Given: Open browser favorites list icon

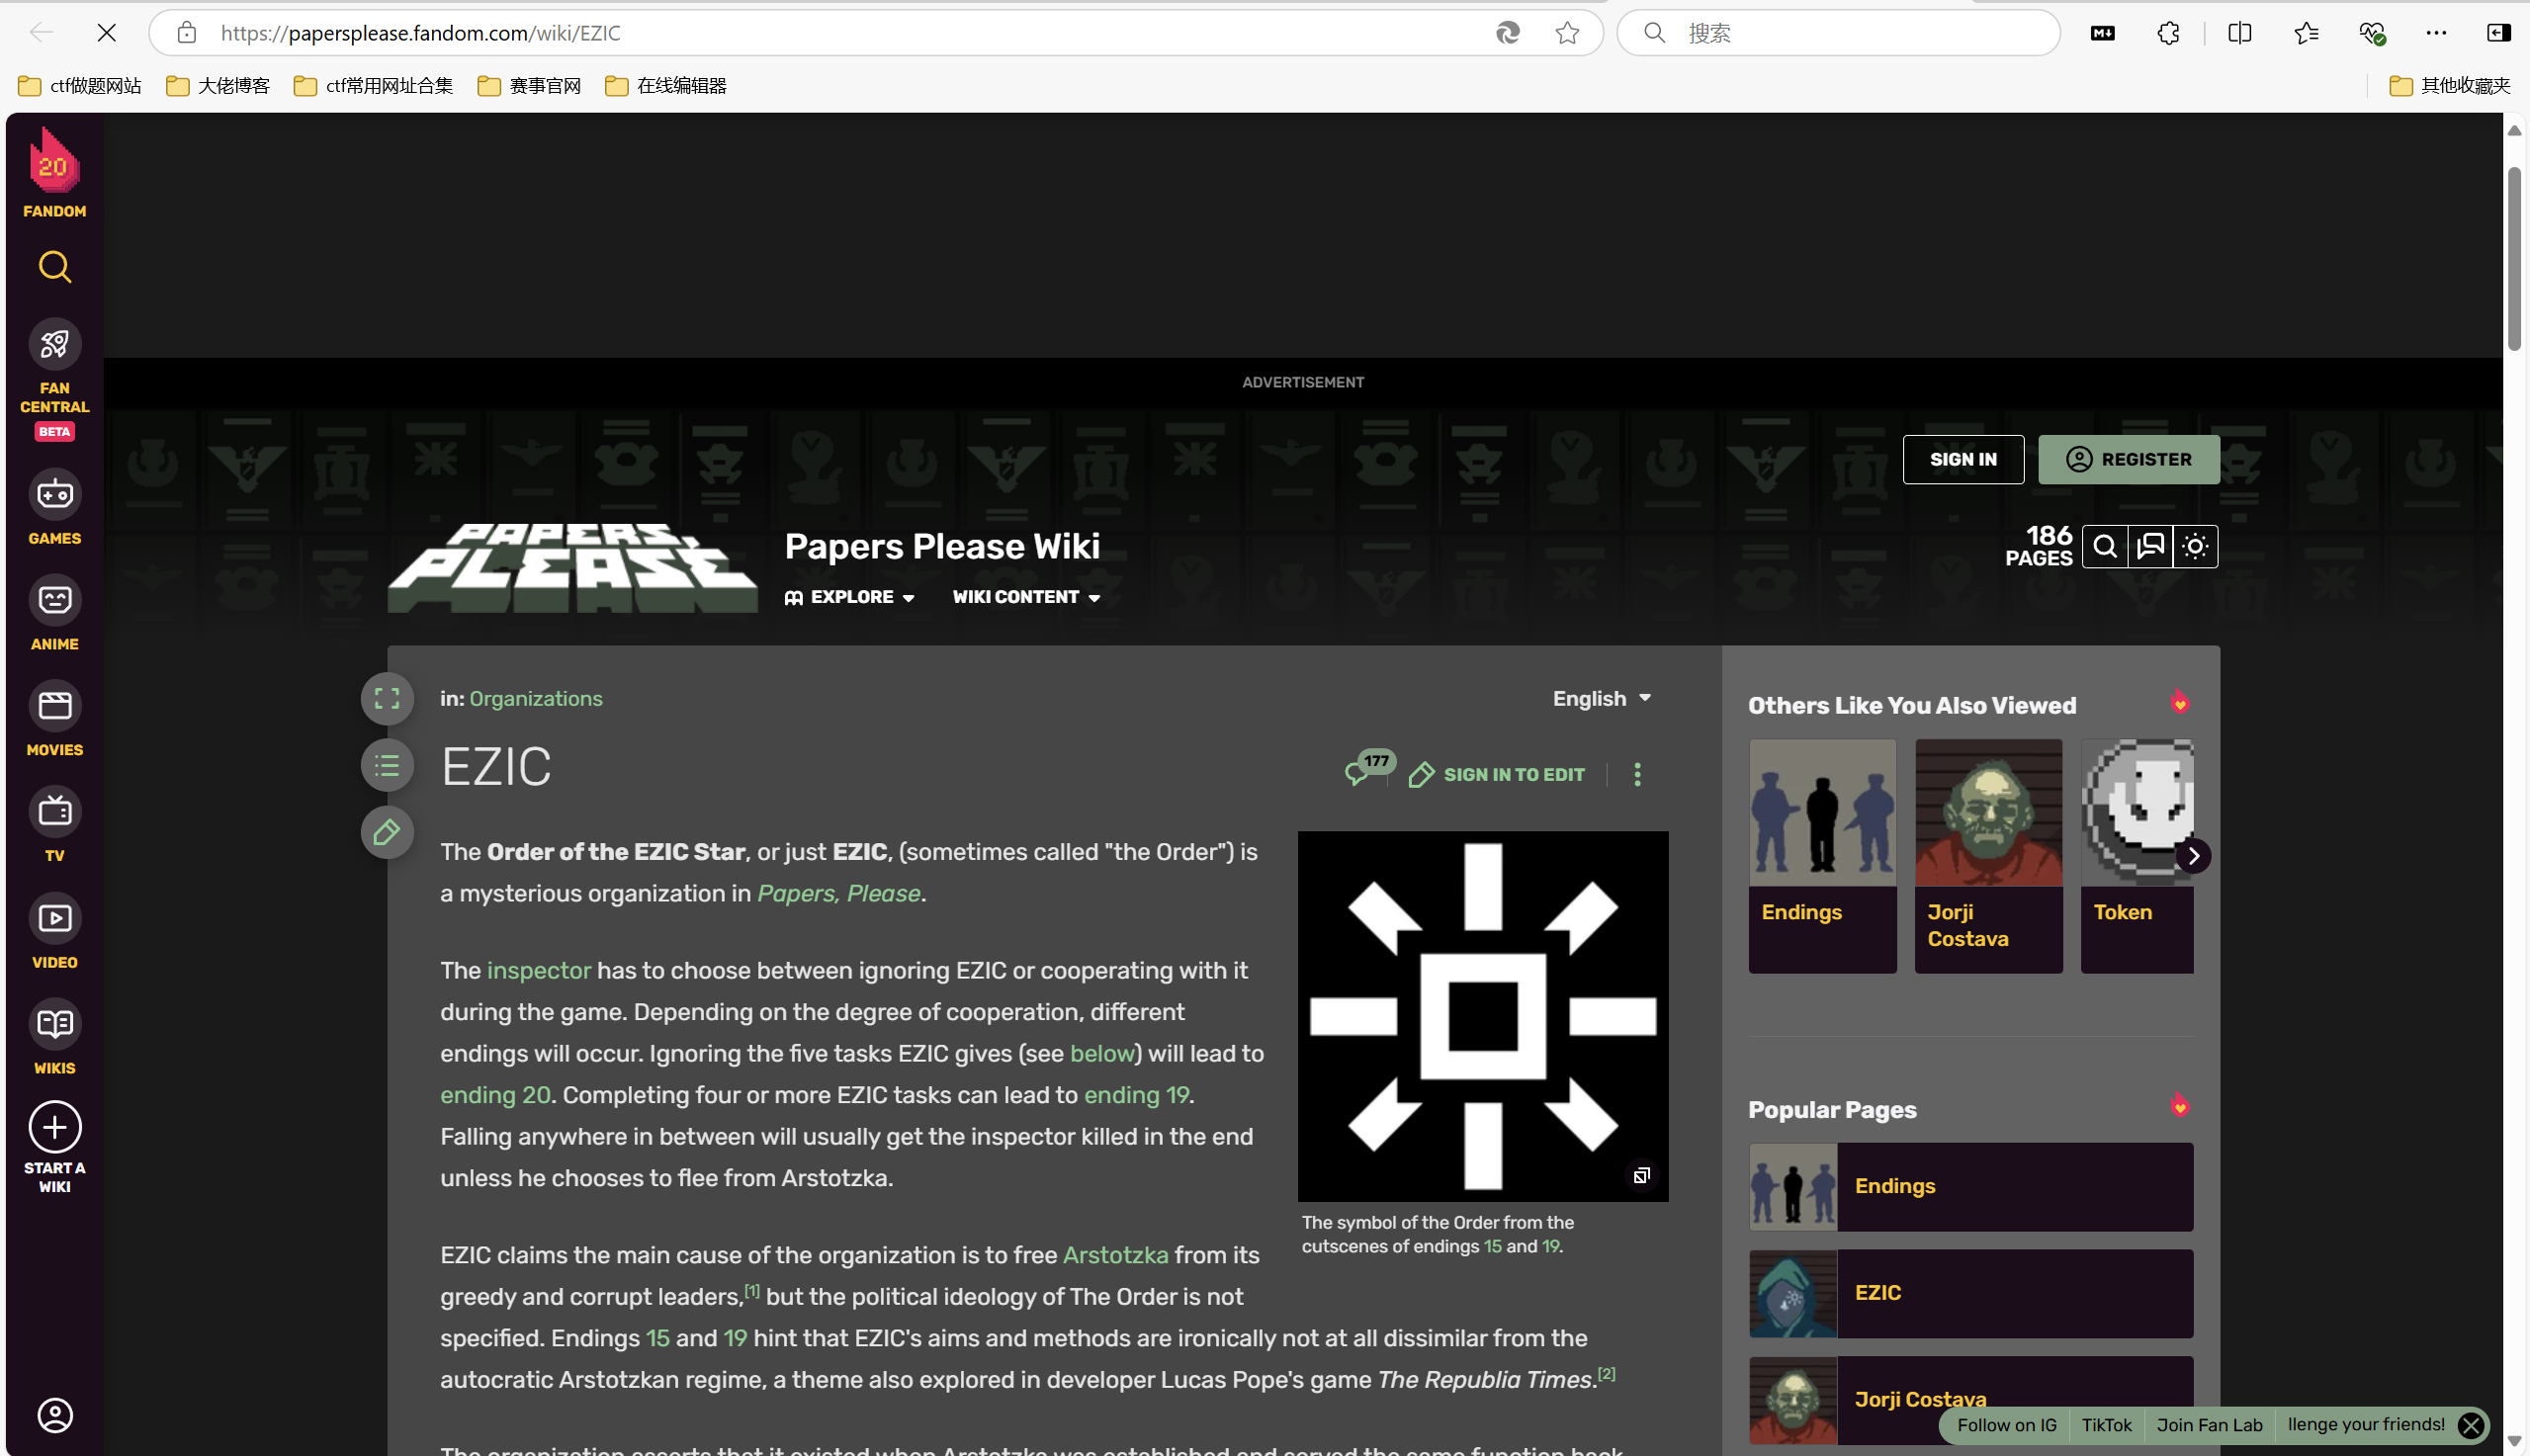Looking at the screenshot, I should pos(2306,33).
